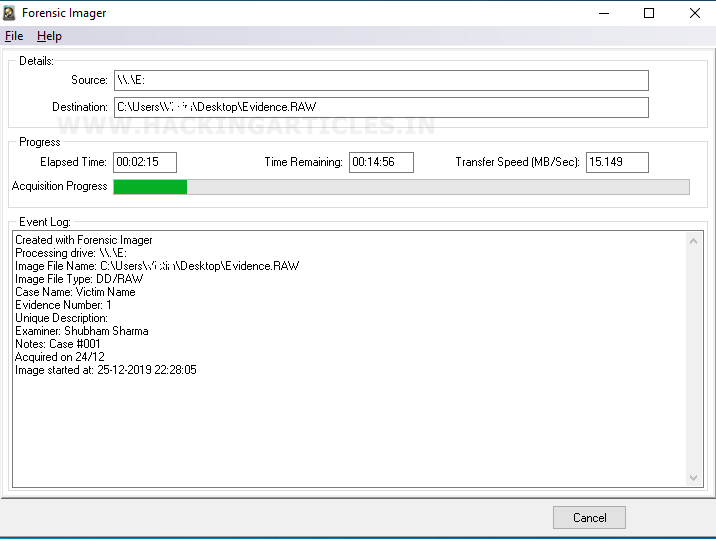Select log line 'Acquired on 24/12'

pyautogui.click(x=60, y=357)
